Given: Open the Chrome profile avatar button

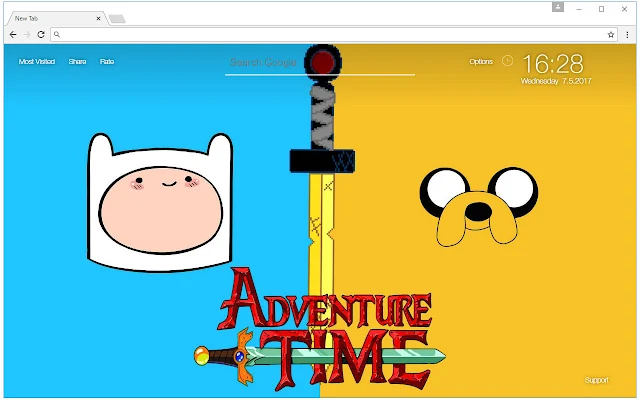Looking at the screenshot, I should click(x=558, y=7).
